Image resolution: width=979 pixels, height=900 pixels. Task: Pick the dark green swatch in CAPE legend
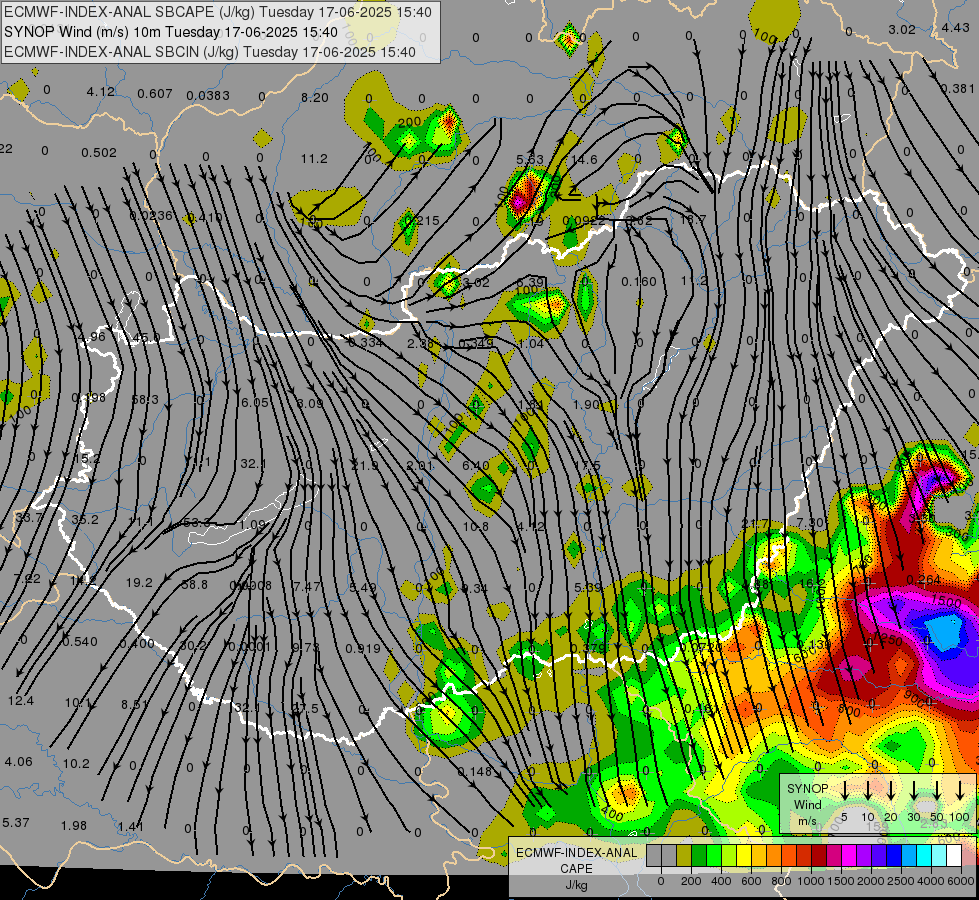coord(699,856)
